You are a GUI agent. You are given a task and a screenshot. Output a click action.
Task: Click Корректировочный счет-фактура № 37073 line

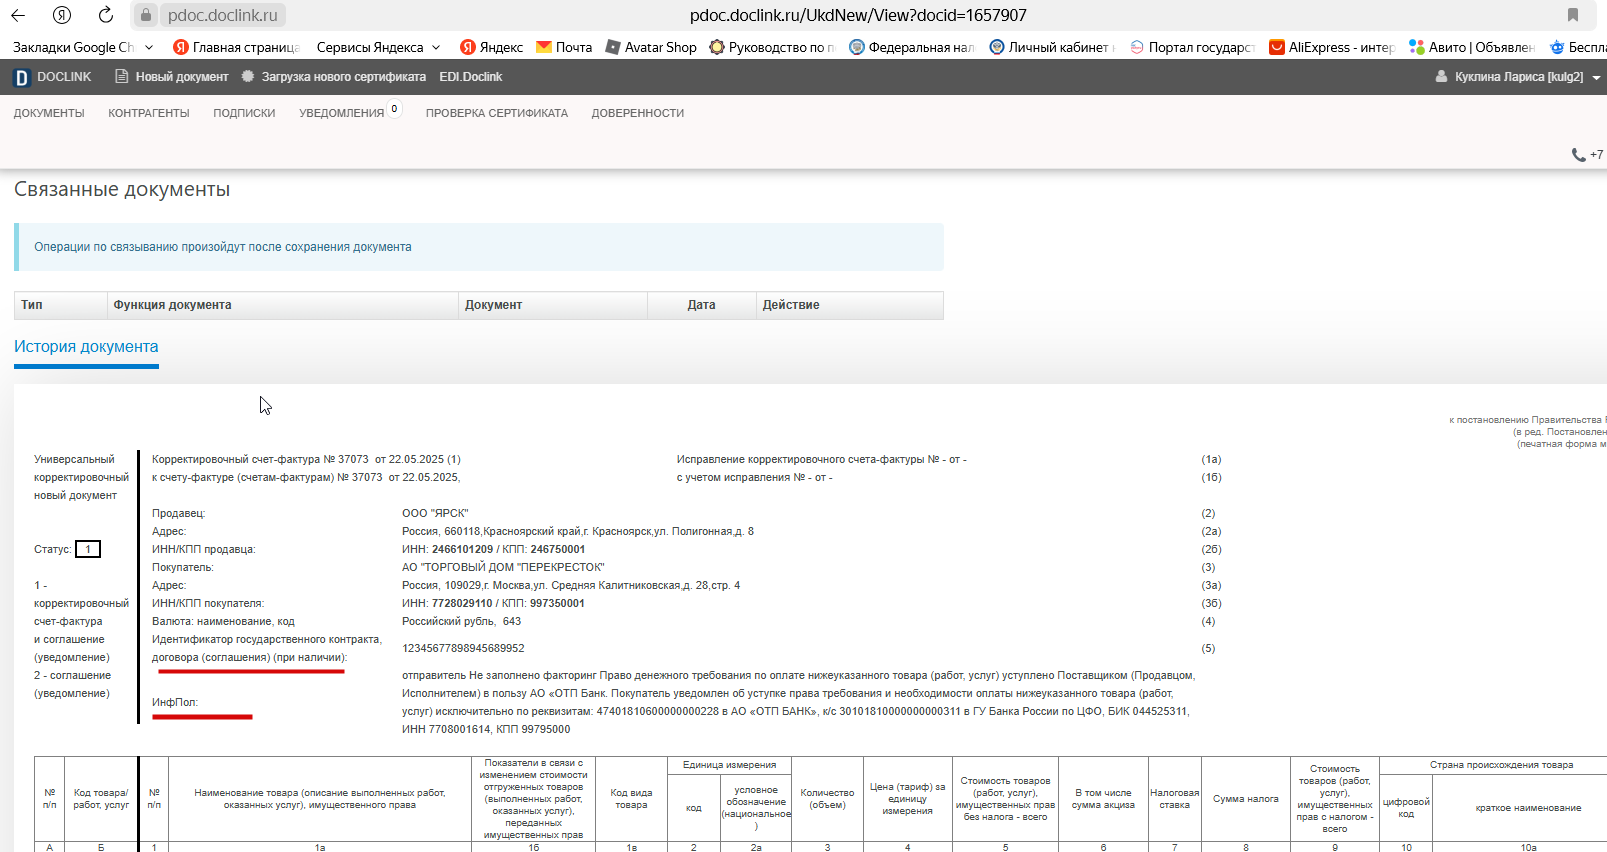click(x=306, y=459)
